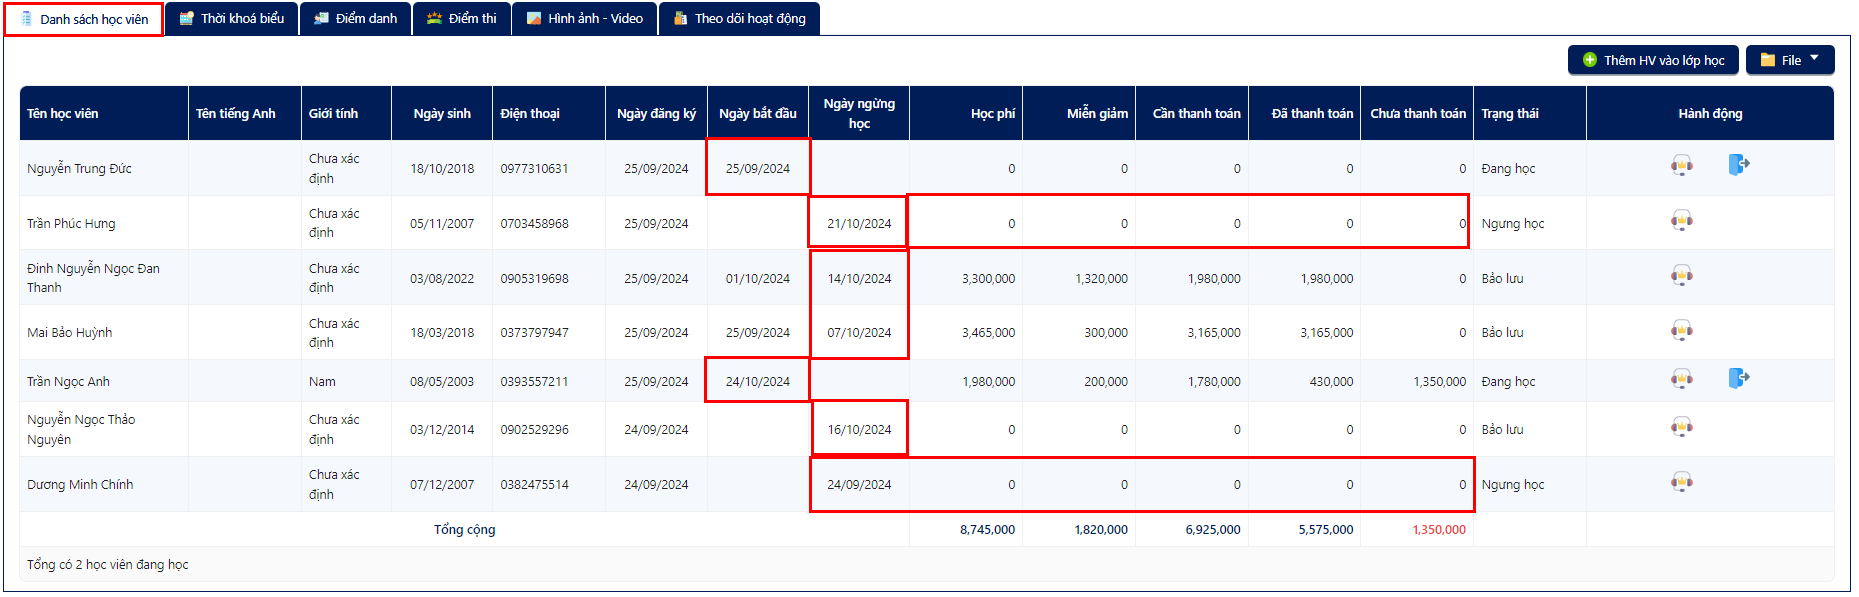Image resolution: width=1859 pixels, height=597 pixels.
Task: Click phone number 0977310631
Action: coord(534,168)
